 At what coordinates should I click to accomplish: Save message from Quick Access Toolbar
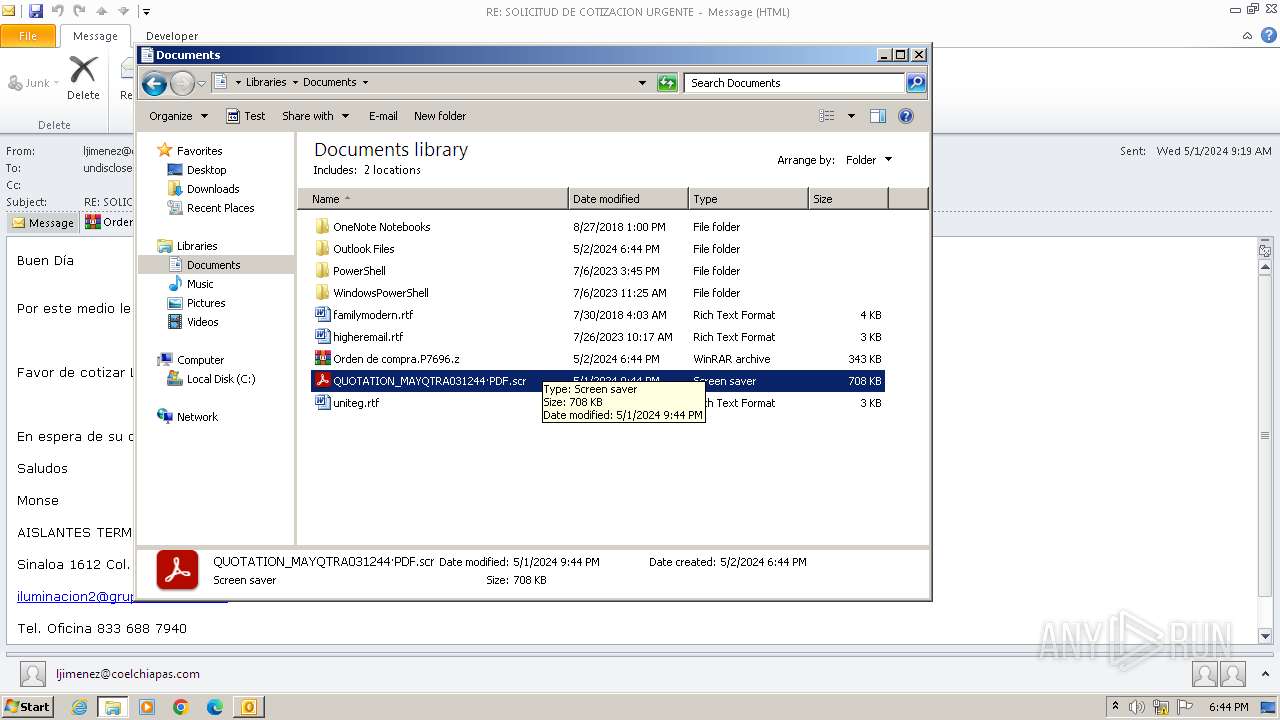coord(36,12)
